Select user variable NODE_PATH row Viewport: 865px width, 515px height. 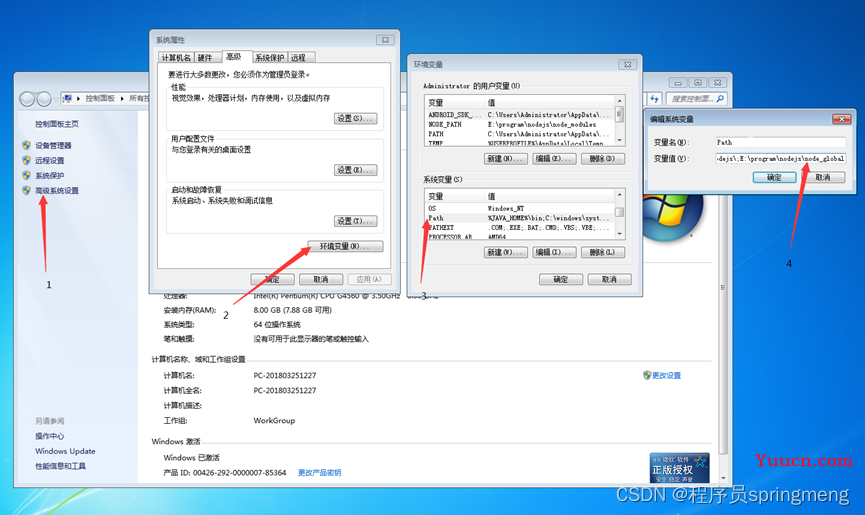click(520, 125)
